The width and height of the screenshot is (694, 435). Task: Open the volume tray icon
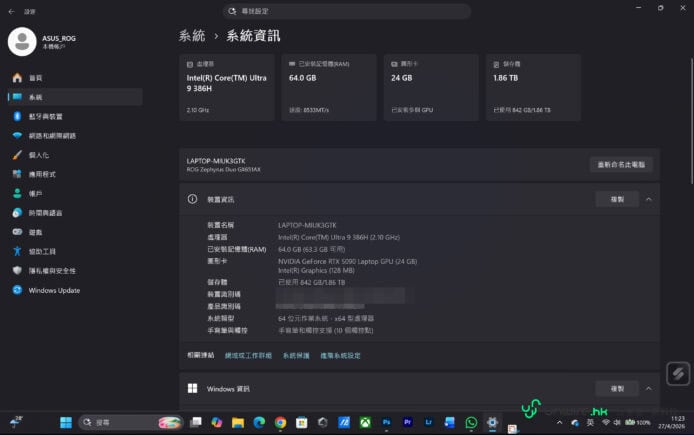617,423
